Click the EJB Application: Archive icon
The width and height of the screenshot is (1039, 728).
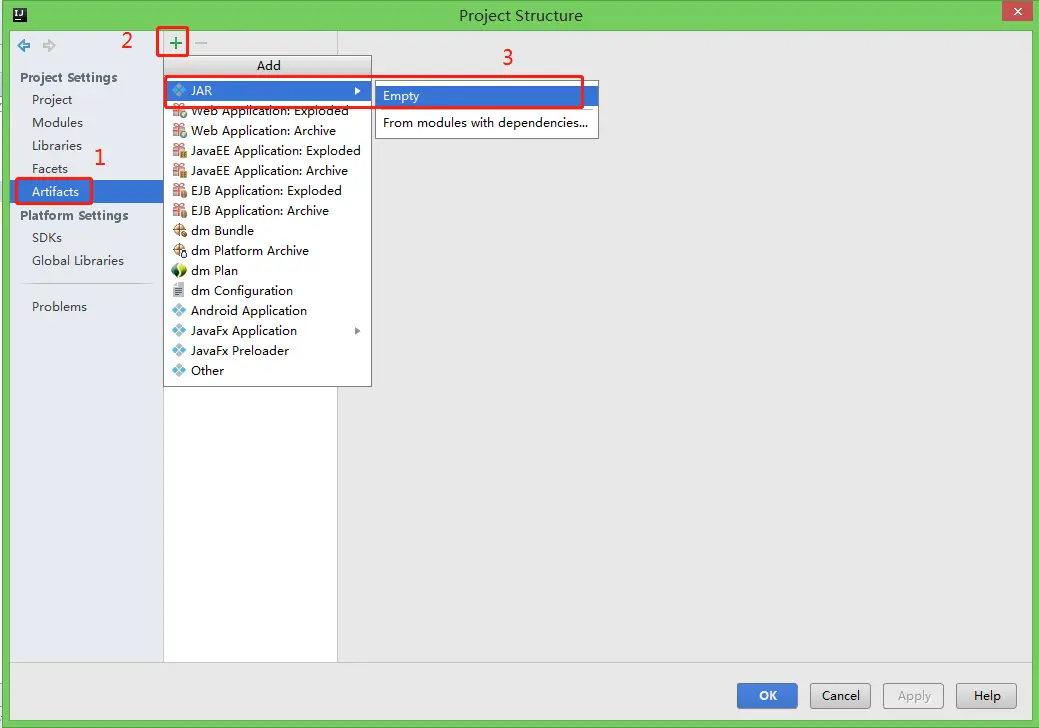click(180, 210)
